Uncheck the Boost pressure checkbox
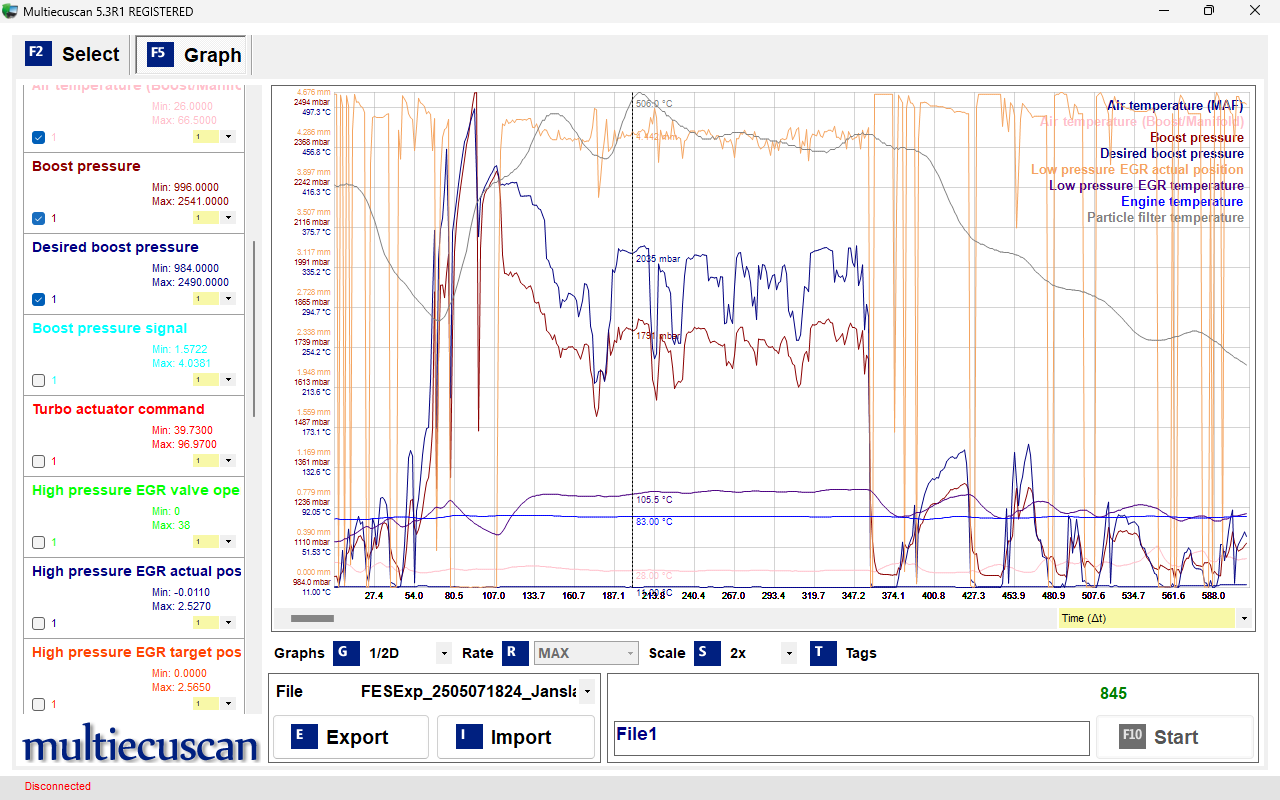The height and width of the screenshot is (800, 1280). point(38,218)
